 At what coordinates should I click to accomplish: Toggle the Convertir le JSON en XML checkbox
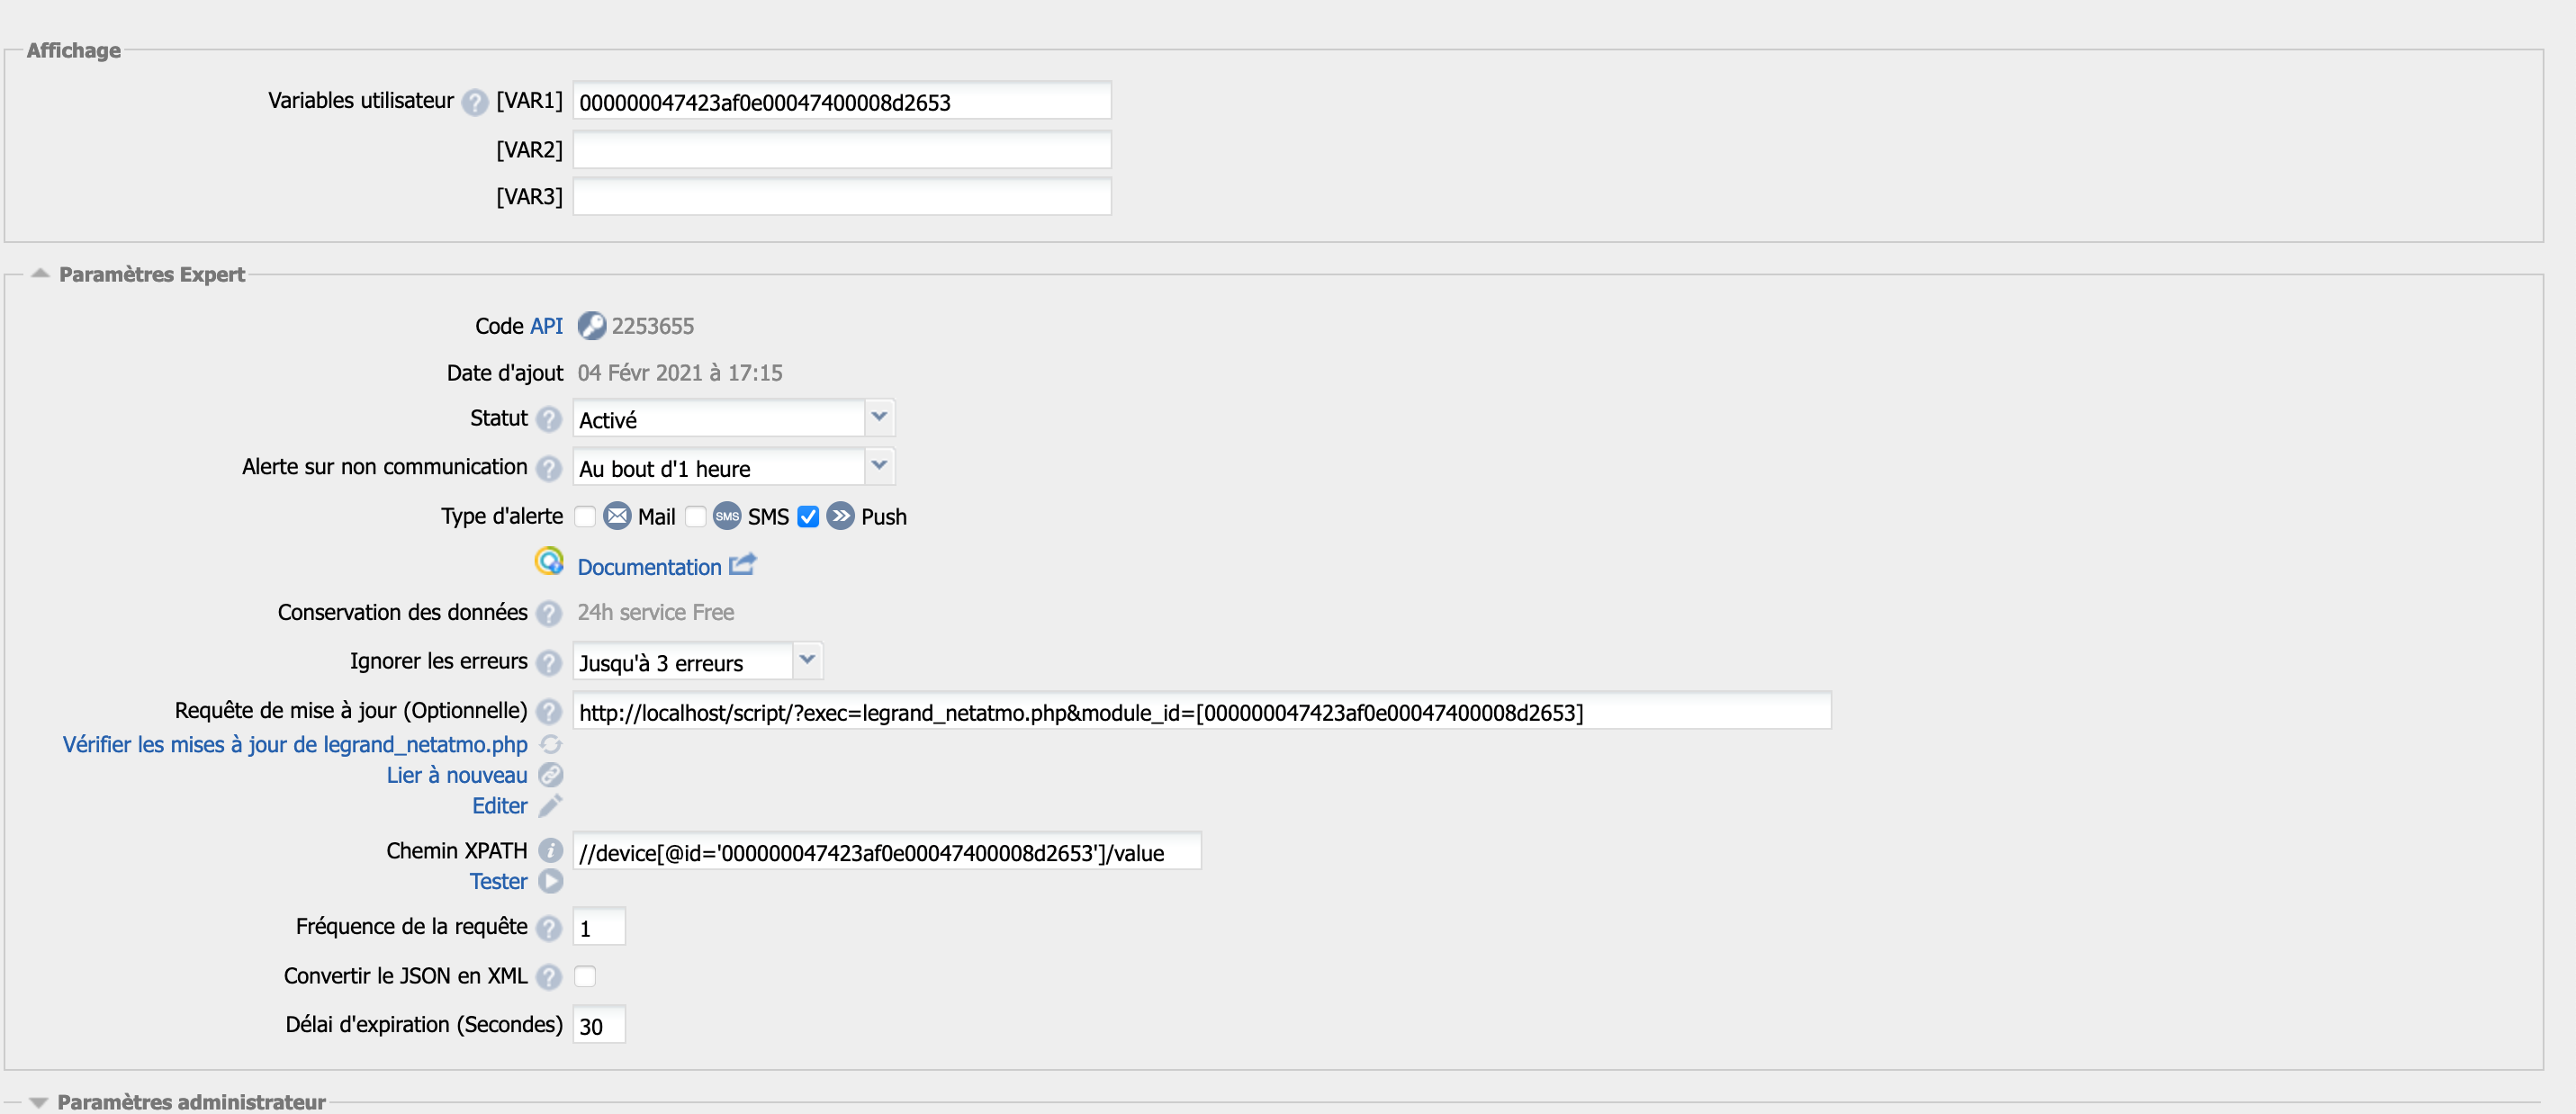coord(585,976)
